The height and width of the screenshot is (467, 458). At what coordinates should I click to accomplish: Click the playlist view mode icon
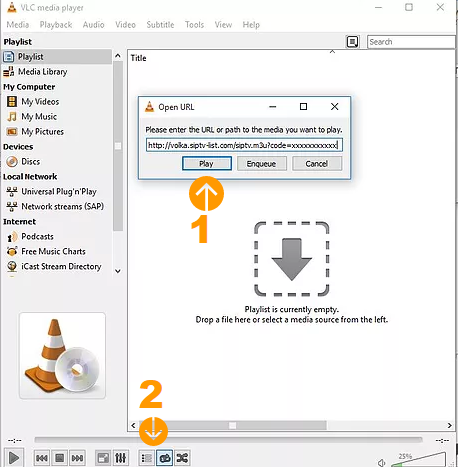point(353,42)
